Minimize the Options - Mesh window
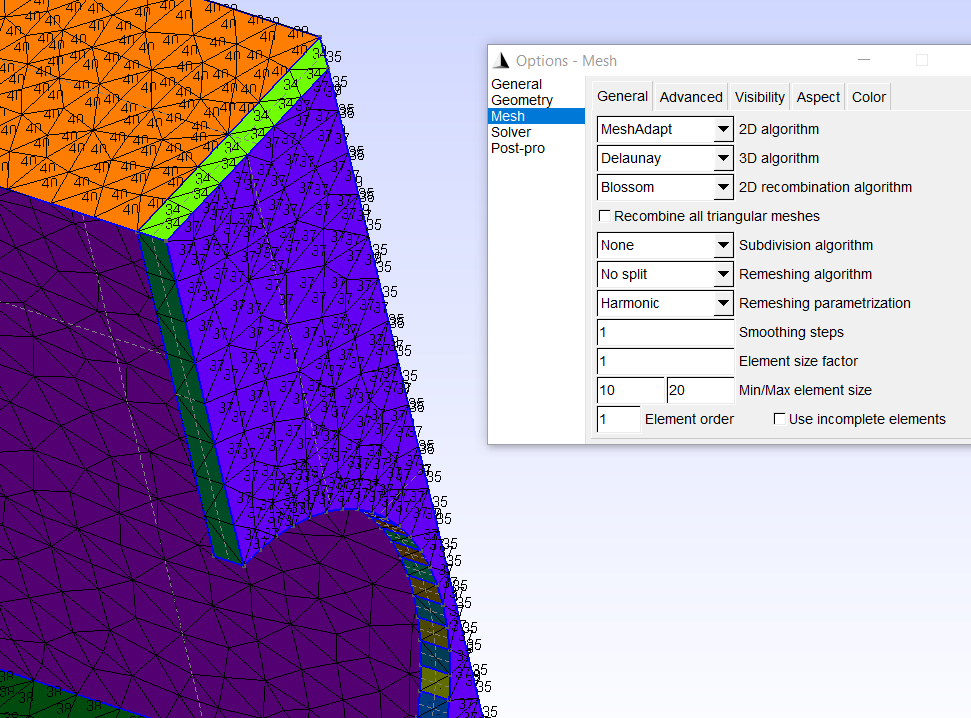 [x=864, y=60]
